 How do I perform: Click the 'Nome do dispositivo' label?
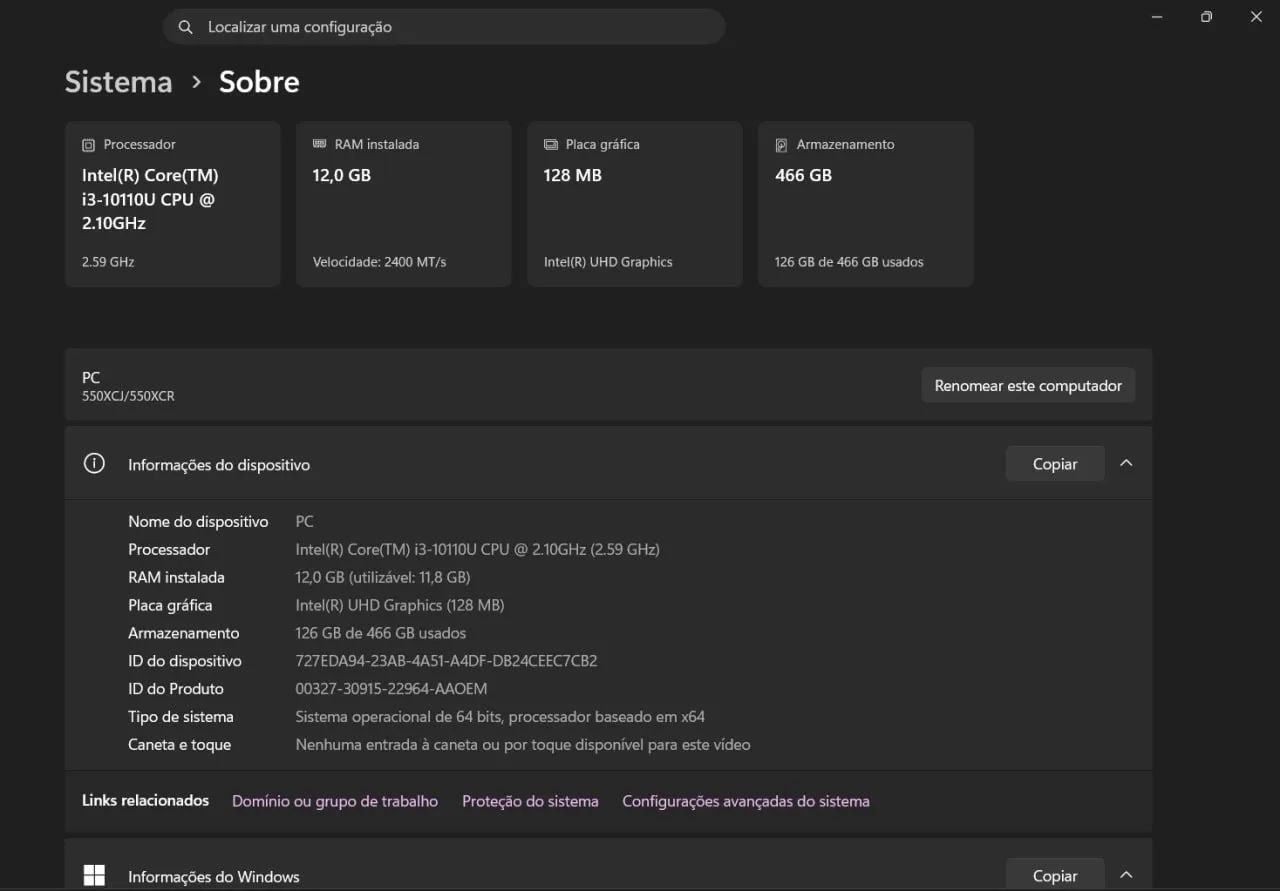click(198, 521)
